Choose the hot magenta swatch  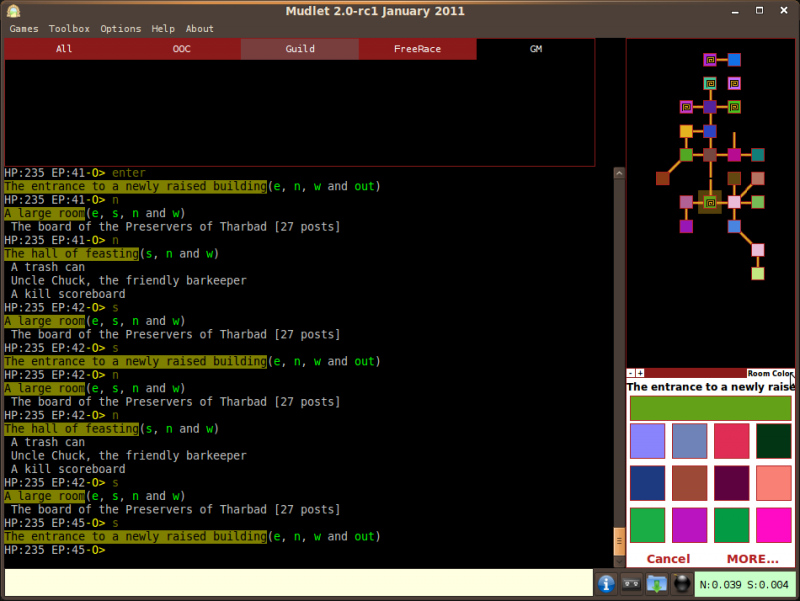(x=774, y=525)
